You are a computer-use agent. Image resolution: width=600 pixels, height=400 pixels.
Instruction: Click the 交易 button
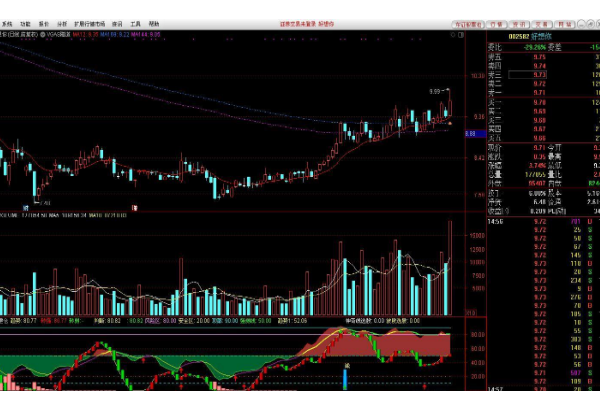coord(541,24)
